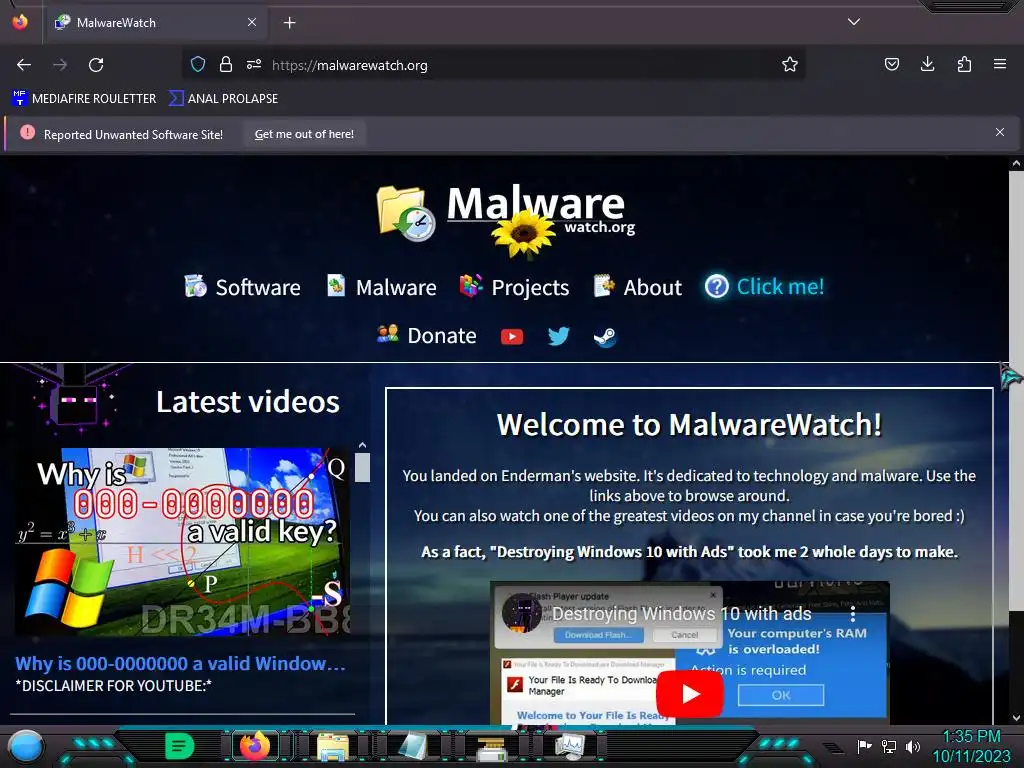Viewport: 1024px width, 768px height.
Task: Open the tracking protection shield icon
Action: (198, 65)
